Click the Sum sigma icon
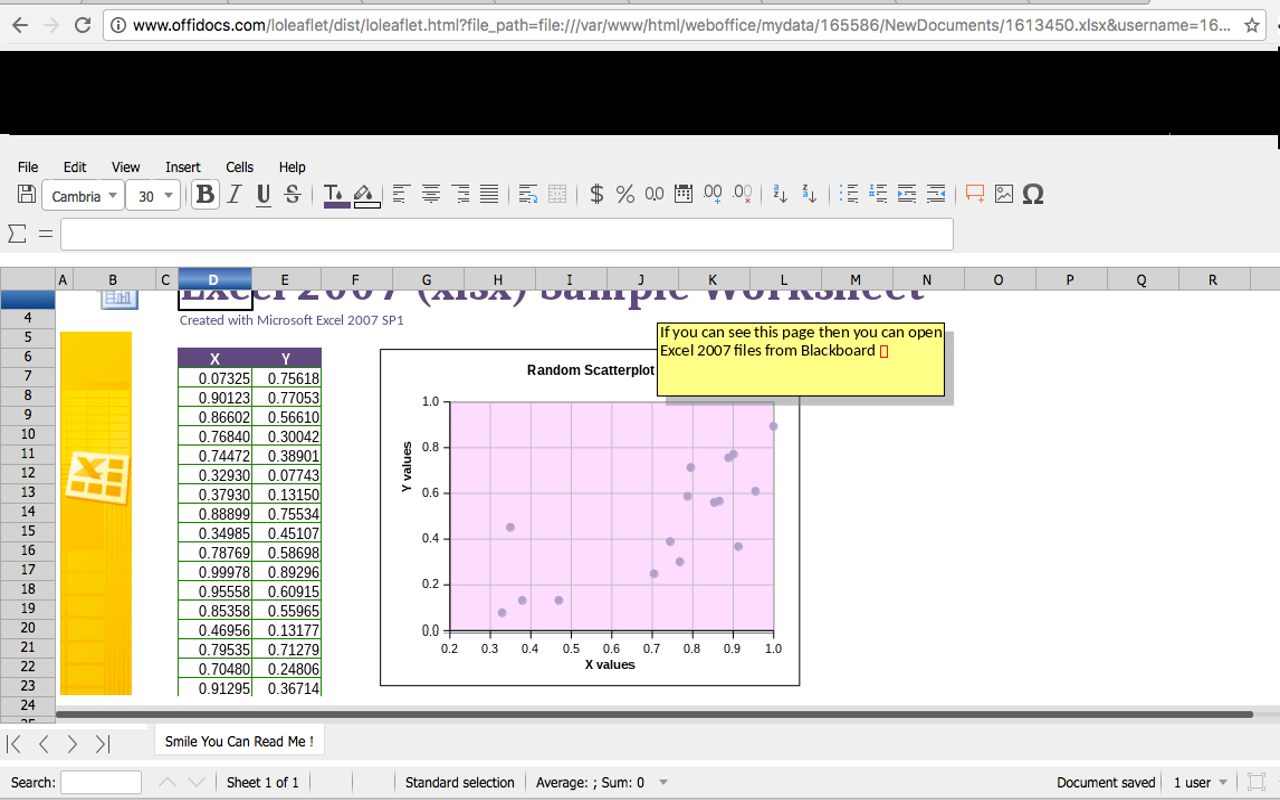The height and width of the screenshot is (800, 1280). pos(17,234)
